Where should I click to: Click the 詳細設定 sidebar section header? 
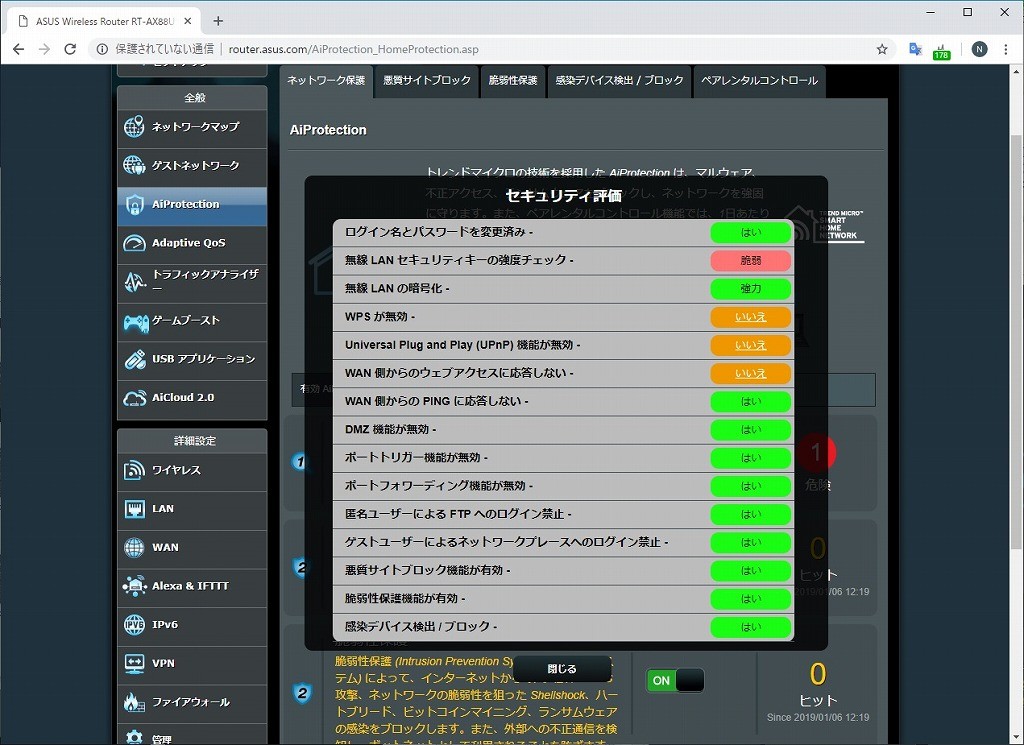[192, 441]
